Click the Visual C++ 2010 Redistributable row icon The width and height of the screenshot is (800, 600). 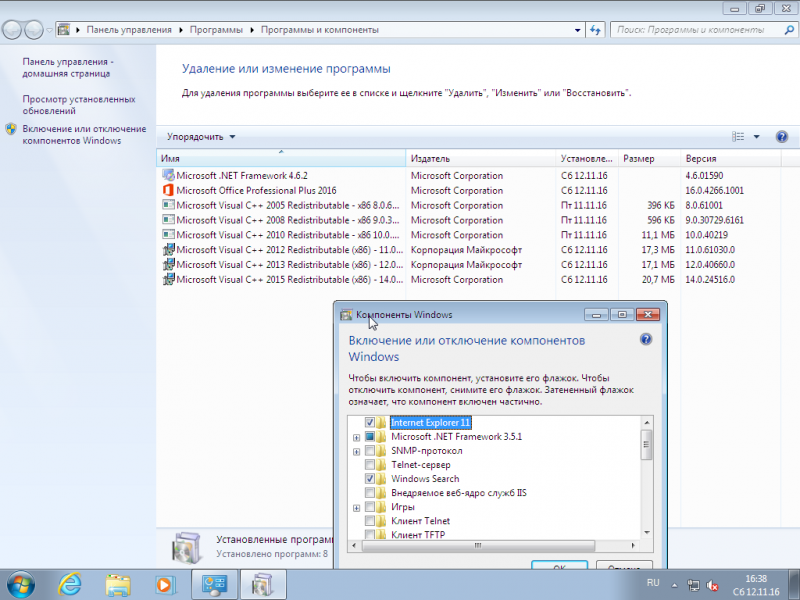pyautogui.click(x=168, y=234)
